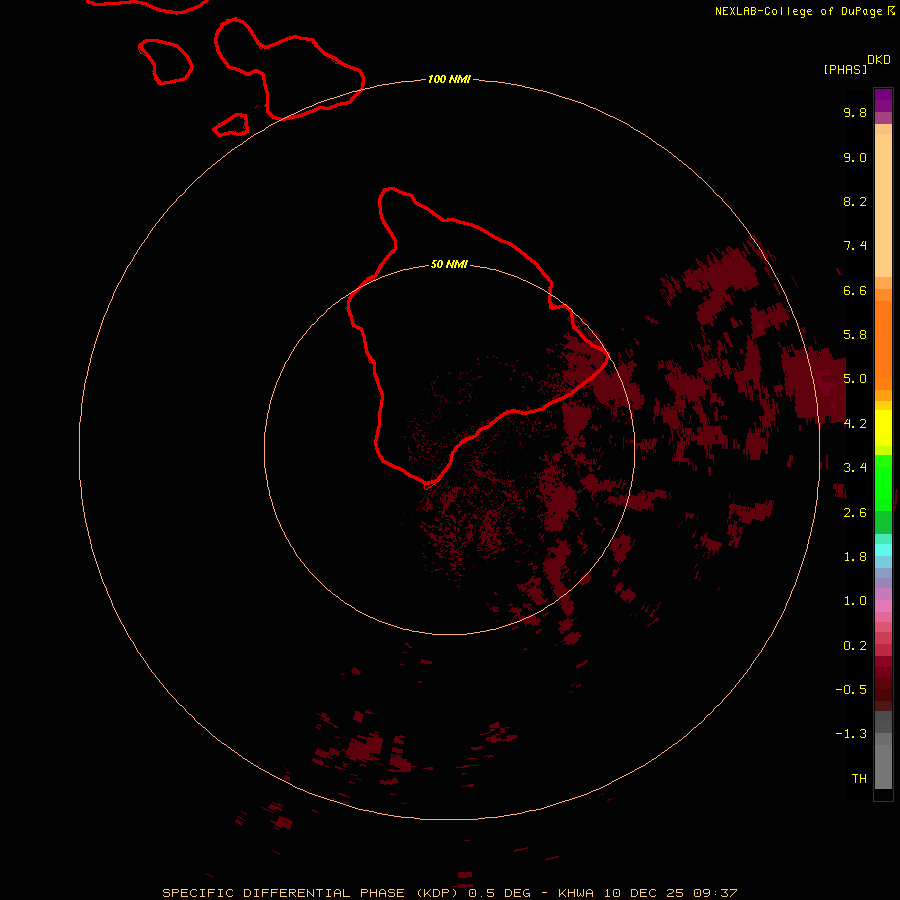Click the pale peach segment of the color bar
This screenshot has width=900, height=900.
tap(883, 205)
